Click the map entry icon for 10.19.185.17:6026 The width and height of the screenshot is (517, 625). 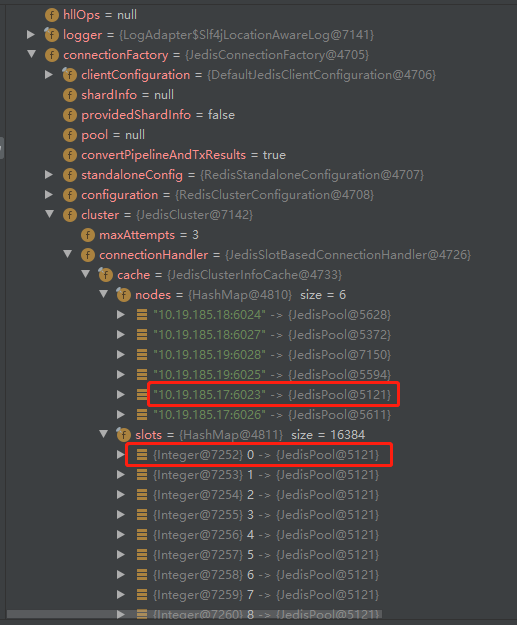[142, 415]
